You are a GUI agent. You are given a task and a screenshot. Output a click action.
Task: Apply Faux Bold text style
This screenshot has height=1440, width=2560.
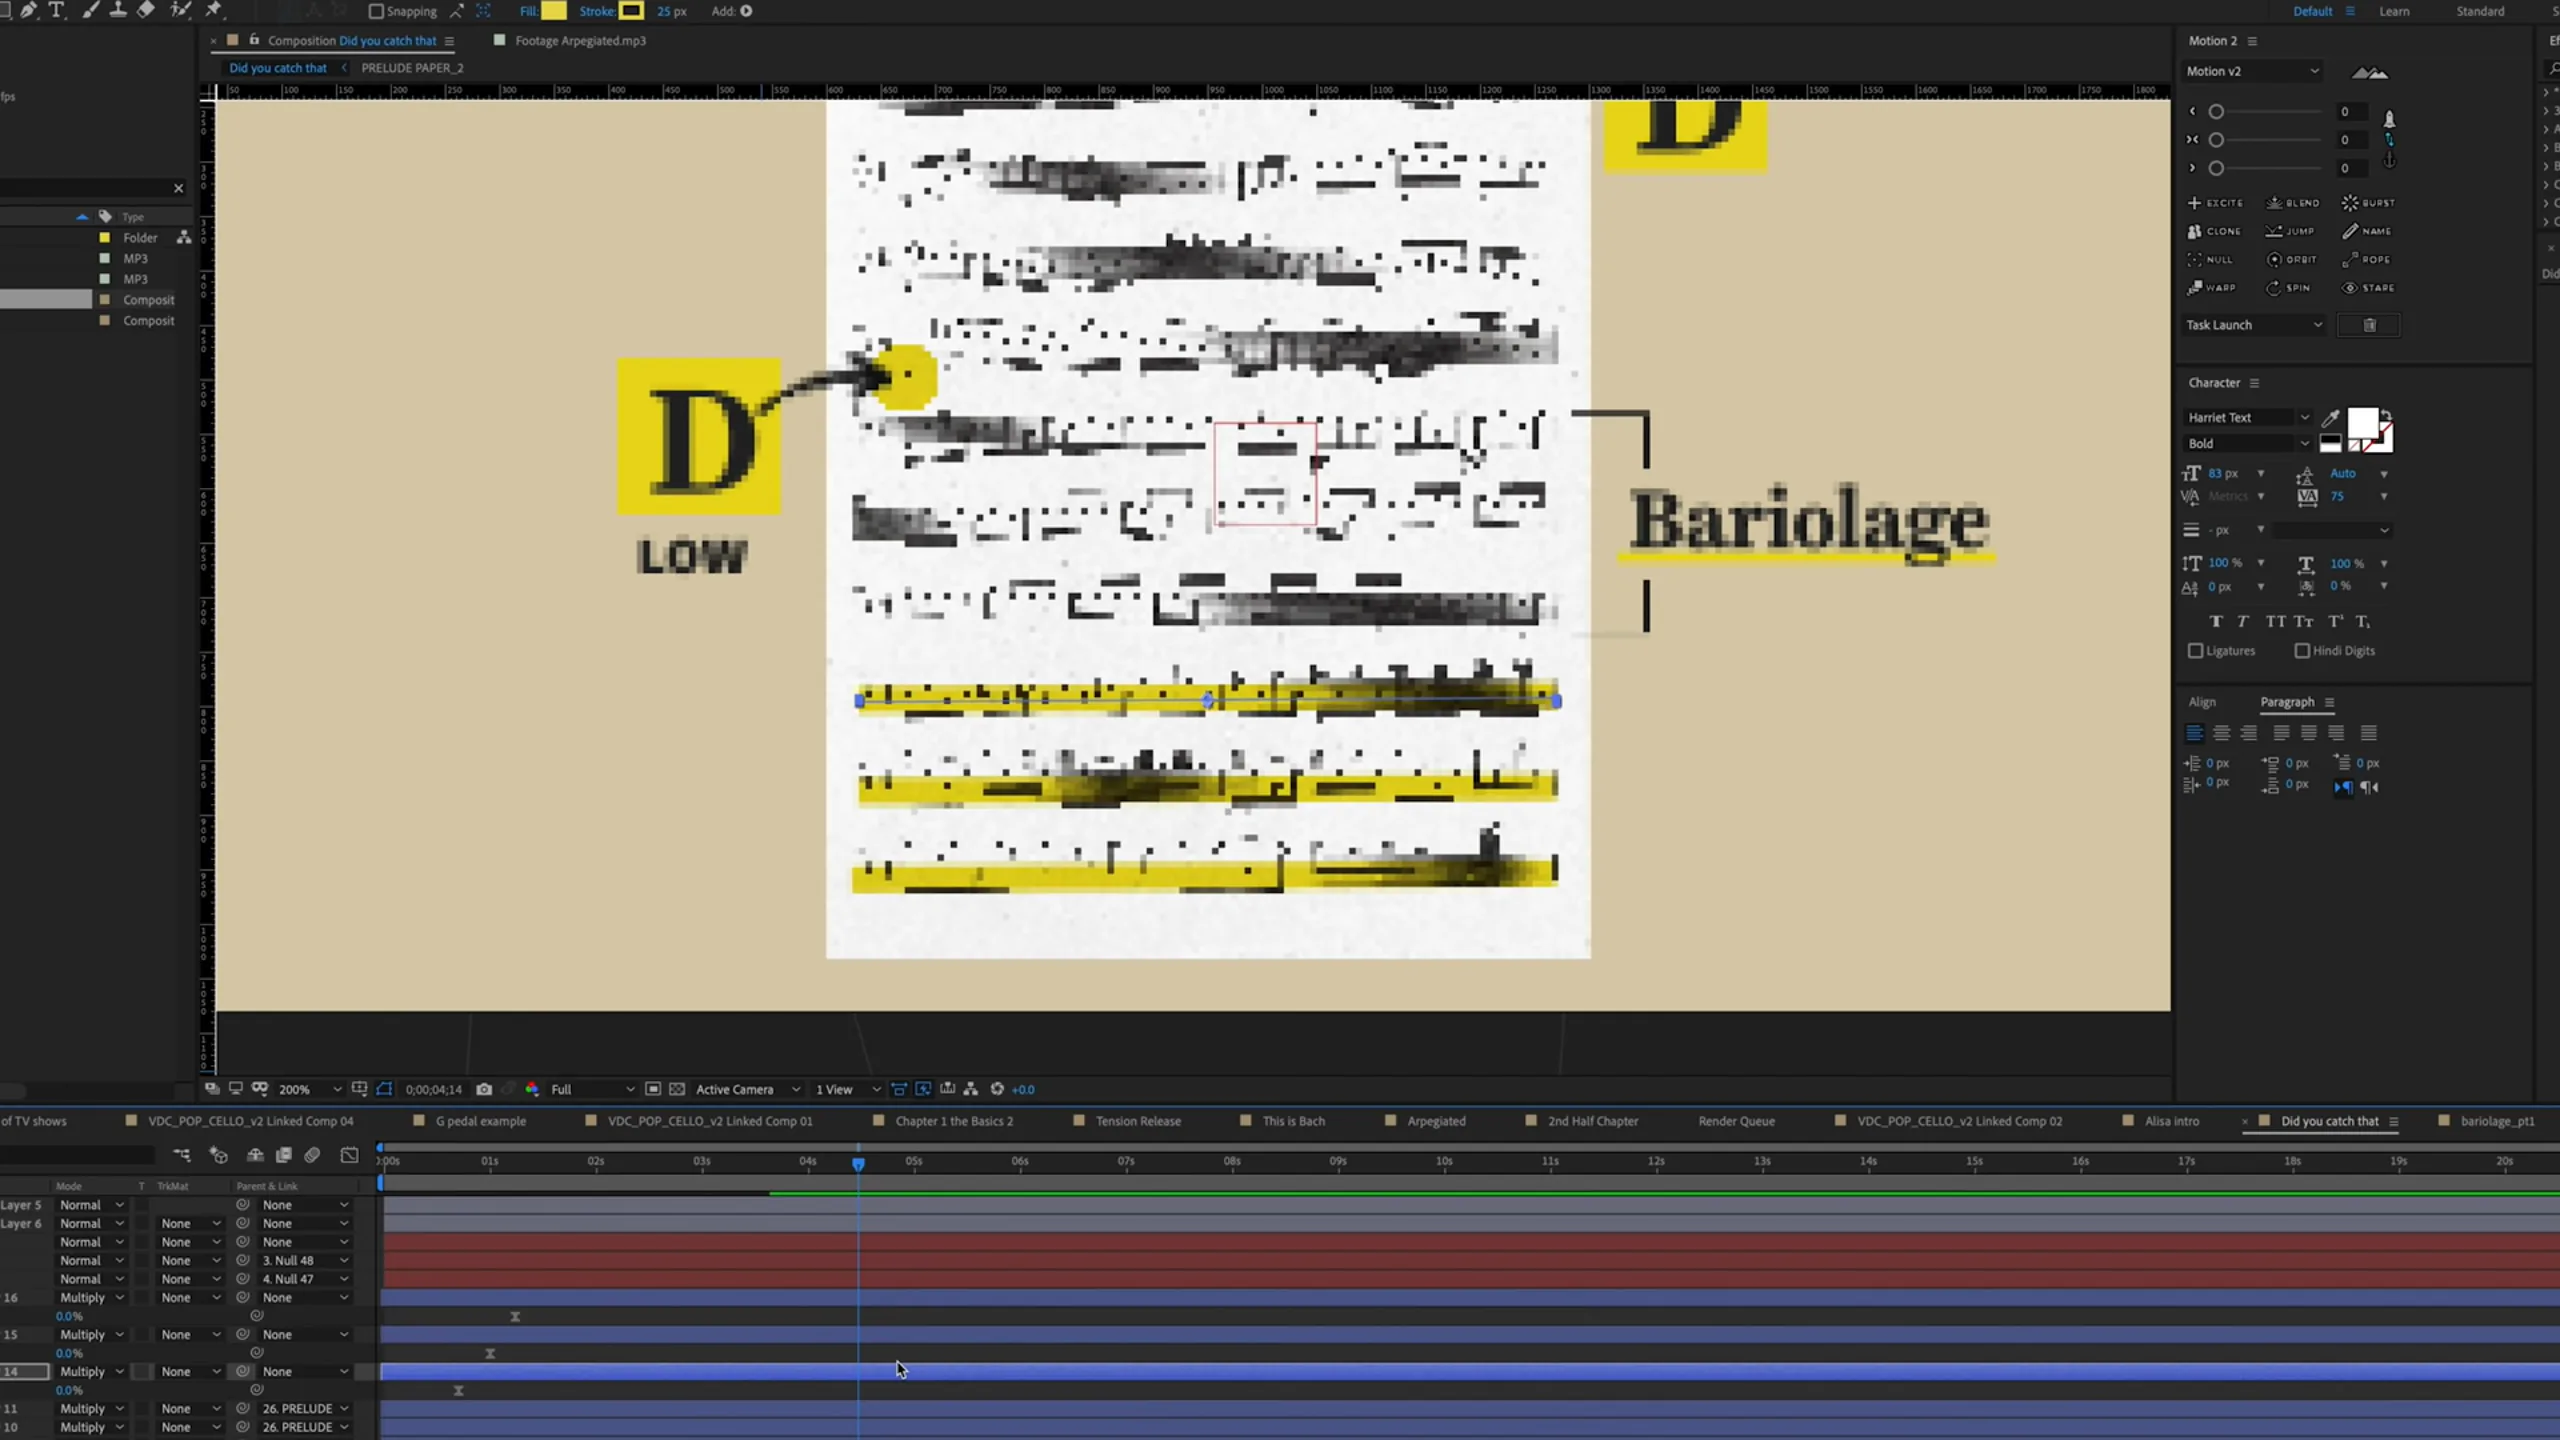[2216, 622]
